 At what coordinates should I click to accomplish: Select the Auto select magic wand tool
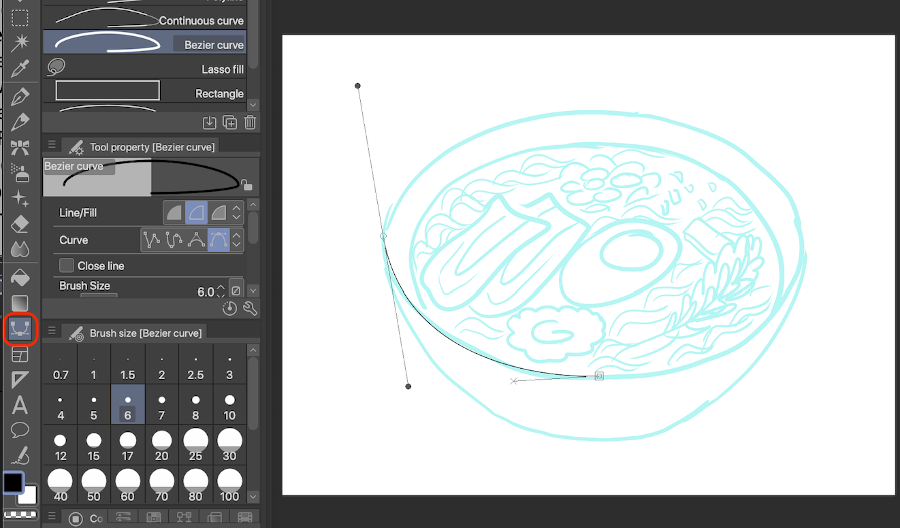(20, 42)
